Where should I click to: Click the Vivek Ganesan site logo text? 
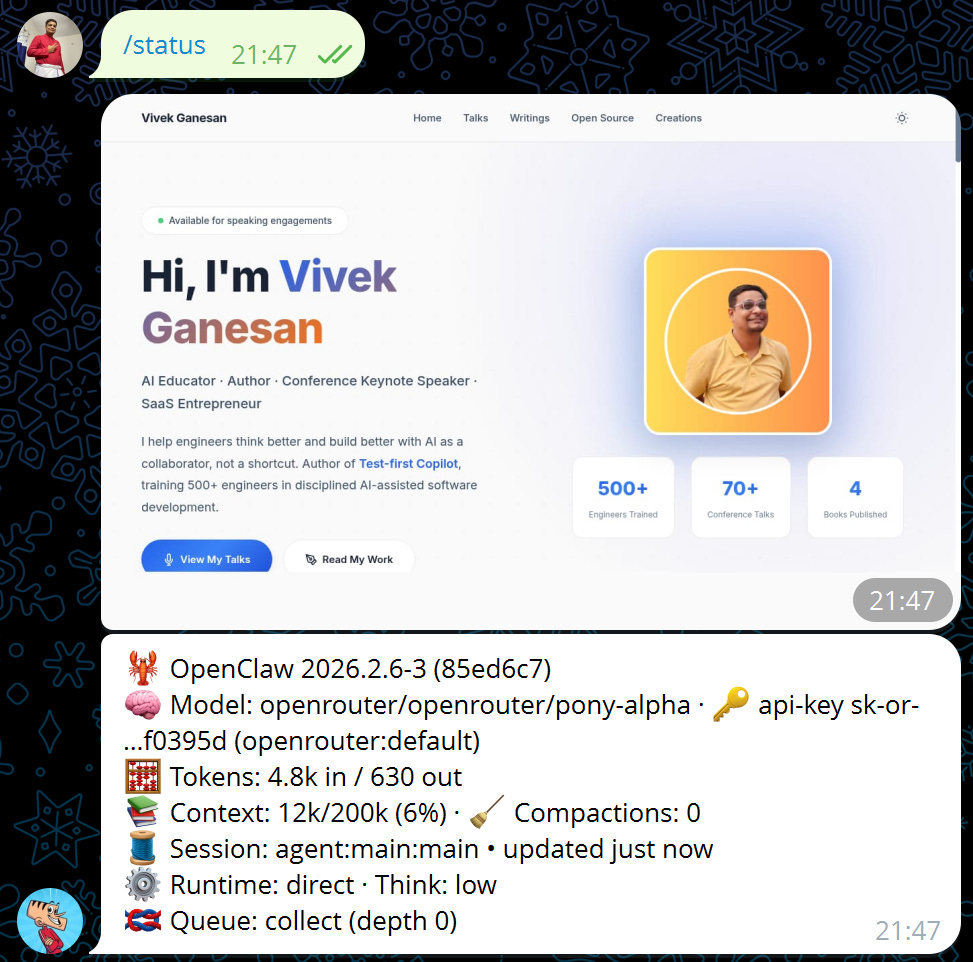184,118
